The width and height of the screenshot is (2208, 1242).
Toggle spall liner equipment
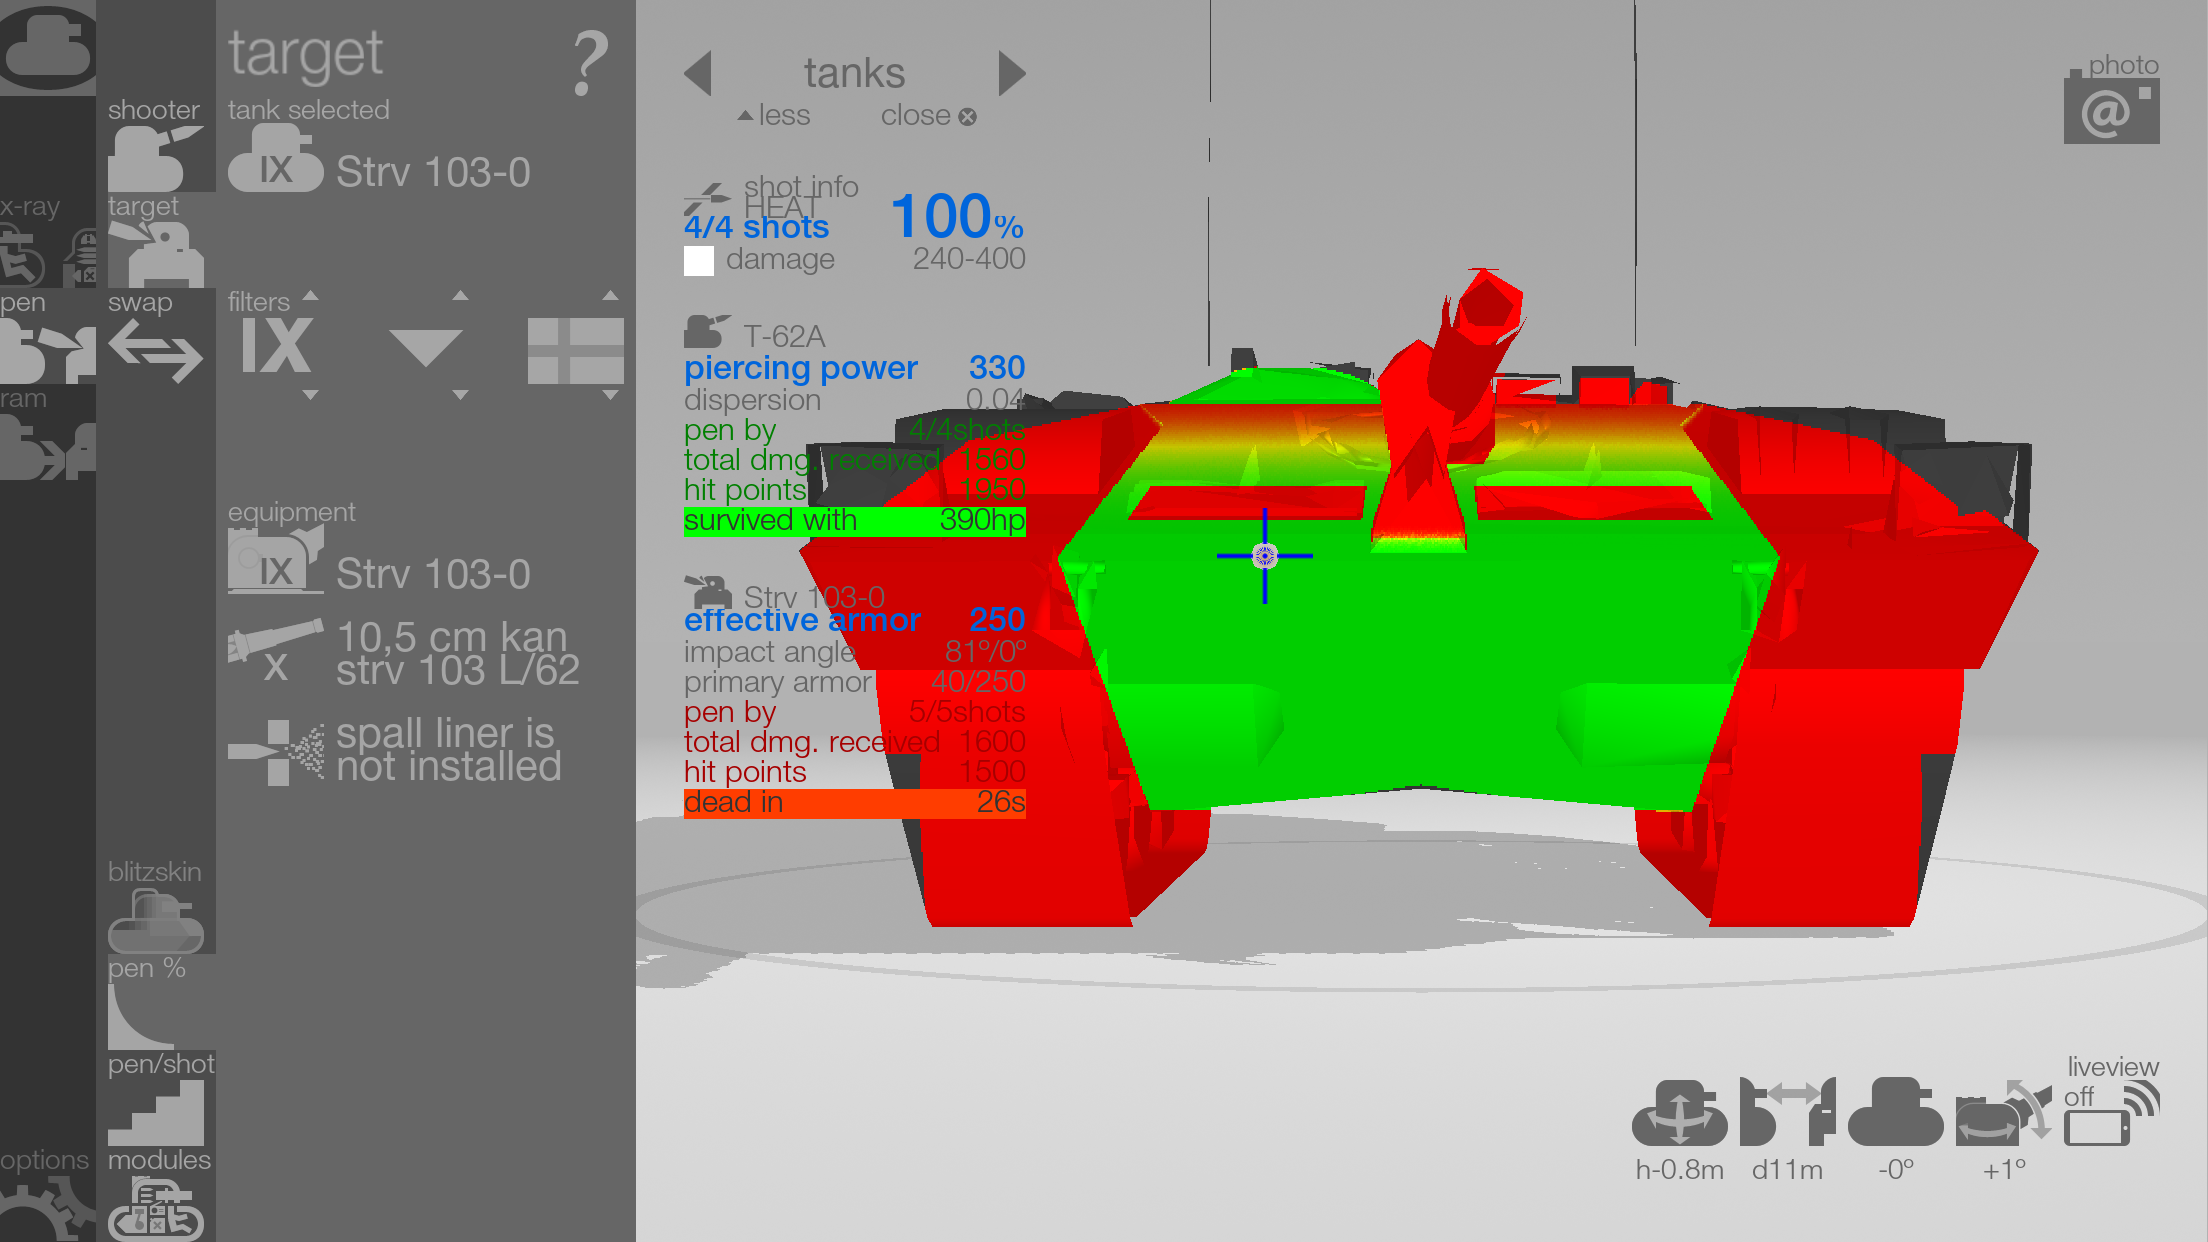coord(396,750)
